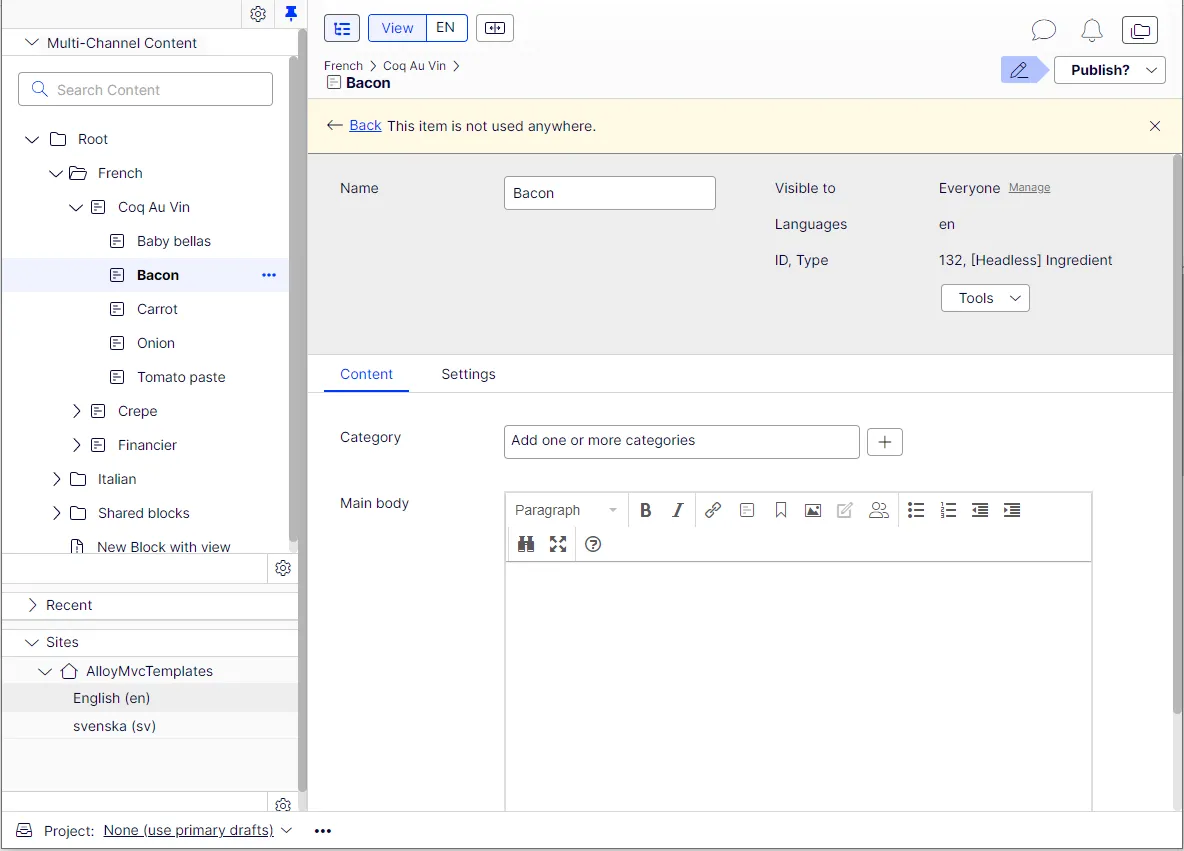1184x851 pixels.
Task: Click the Back link in notification
Action: [x=365, y=125]
